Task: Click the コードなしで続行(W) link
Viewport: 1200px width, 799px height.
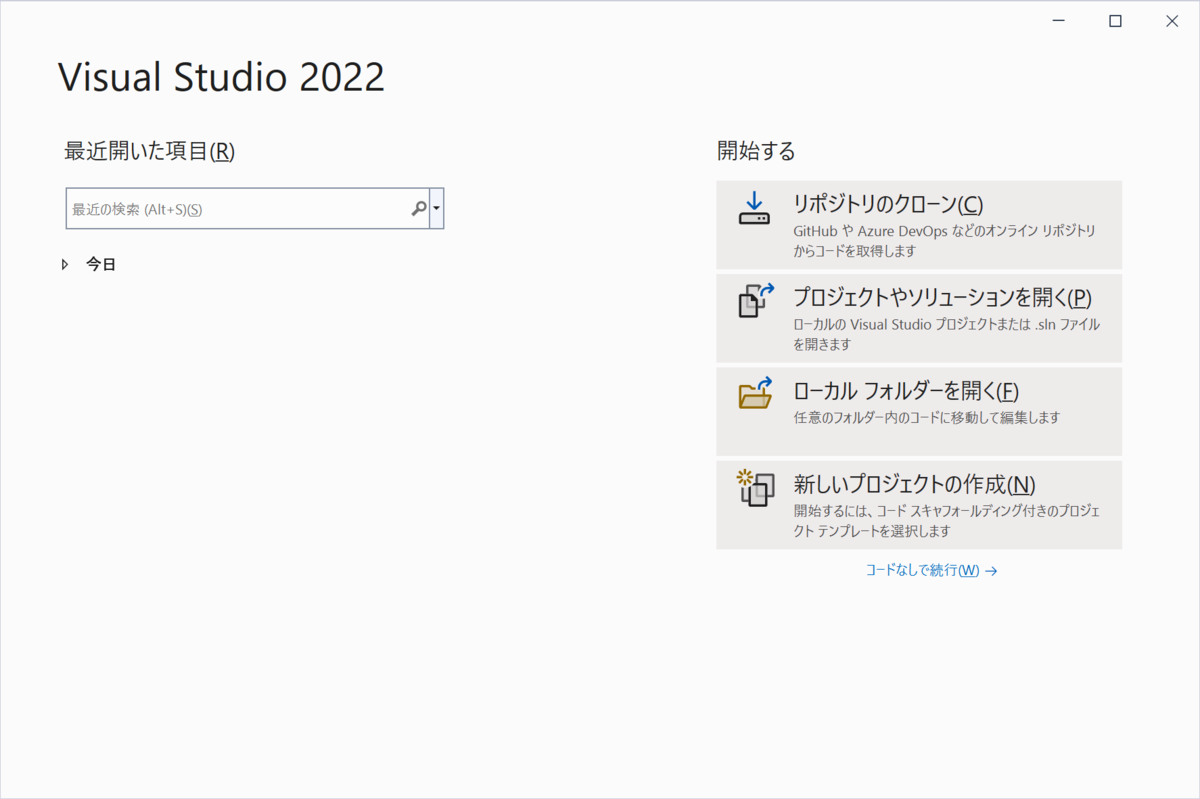Action: tap(922, 569)
